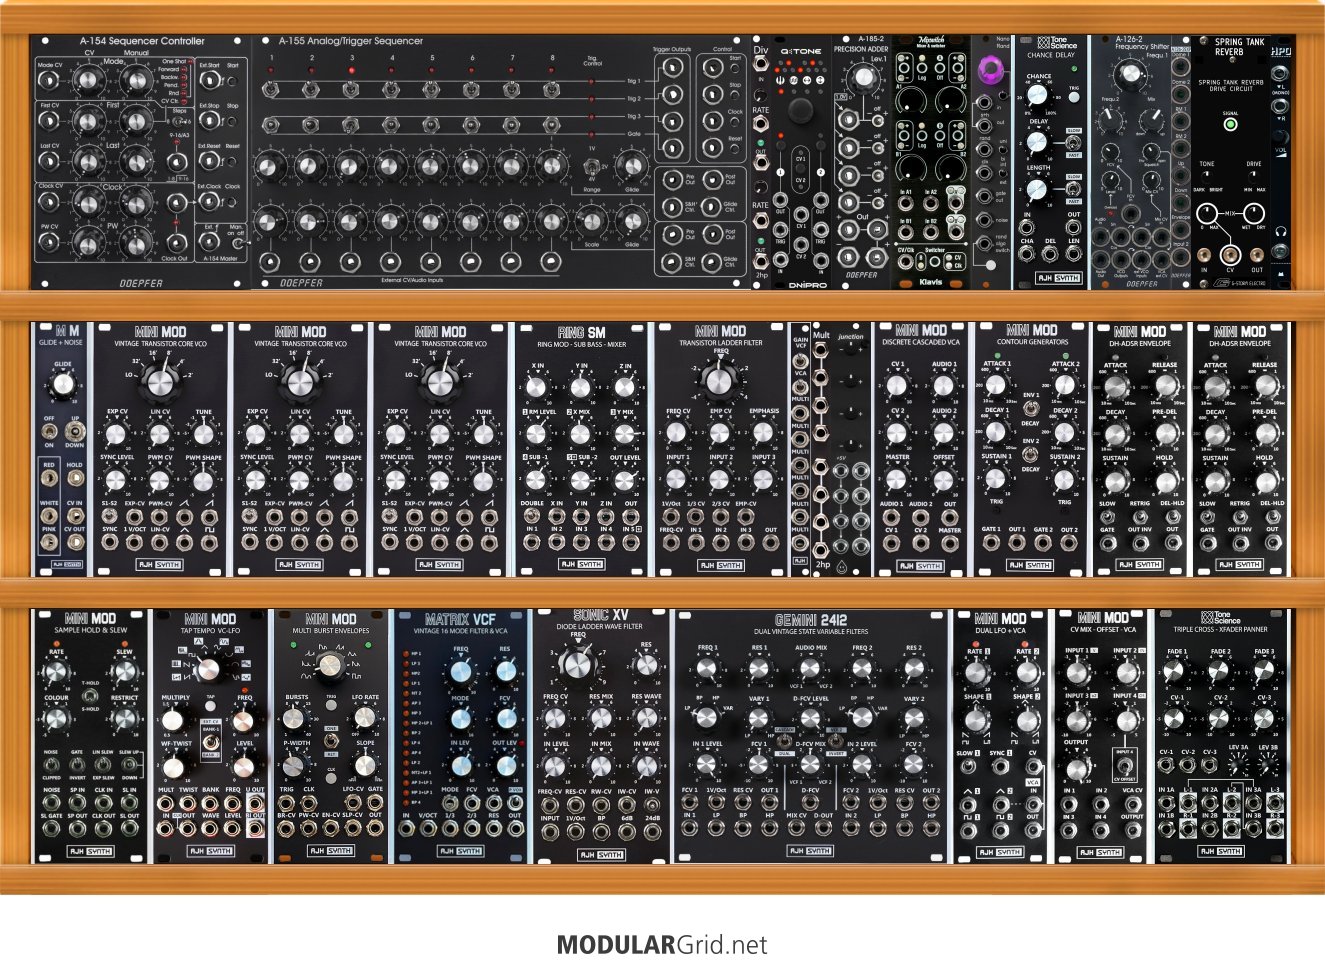The height and width of the screenshot is (966, 1325).
Task: Click the PINK noise output jack
Action: [x=49, y=542]
